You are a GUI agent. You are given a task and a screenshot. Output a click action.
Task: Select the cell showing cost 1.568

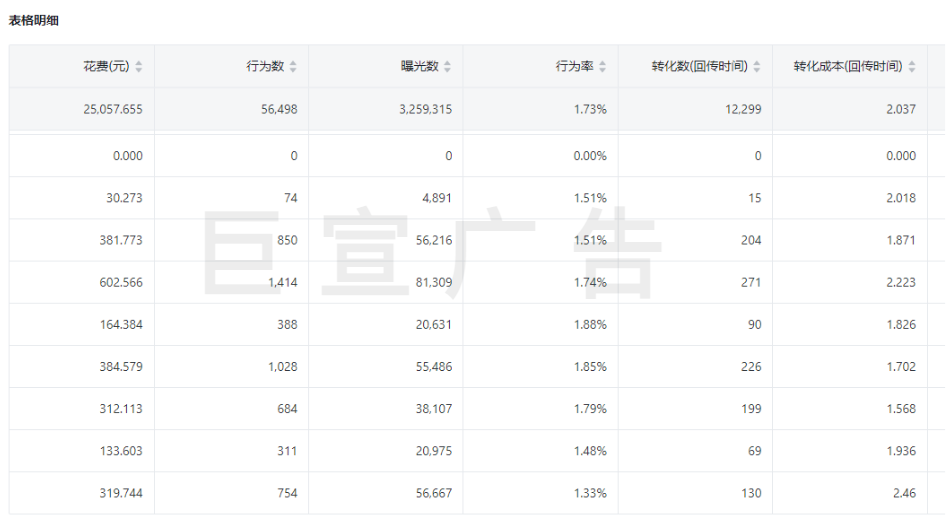tap(900, 409)
